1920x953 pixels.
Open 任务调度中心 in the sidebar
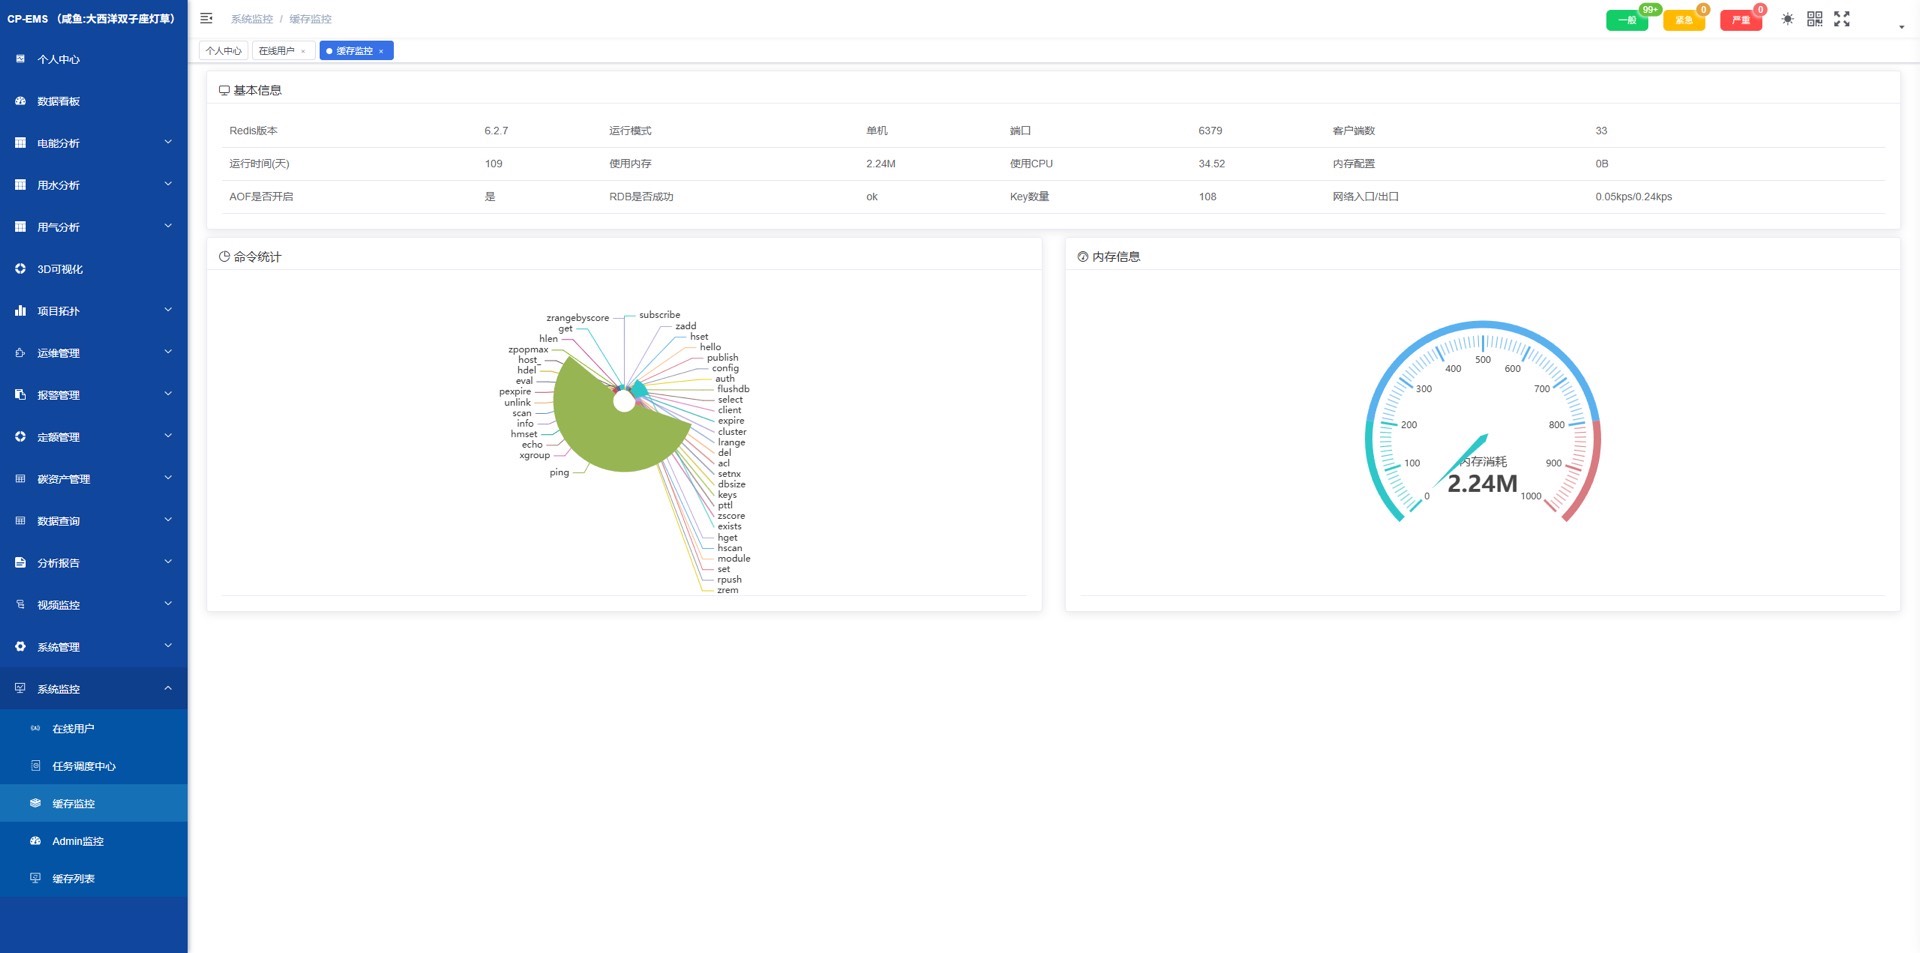pyautogui.click(x=94, y=766)
